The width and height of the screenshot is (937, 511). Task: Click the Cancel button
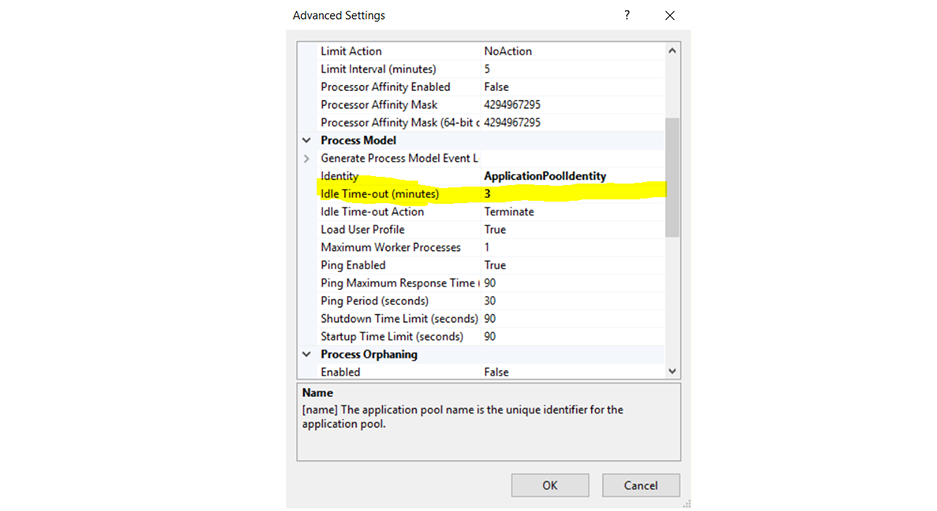tap(641, 485)
